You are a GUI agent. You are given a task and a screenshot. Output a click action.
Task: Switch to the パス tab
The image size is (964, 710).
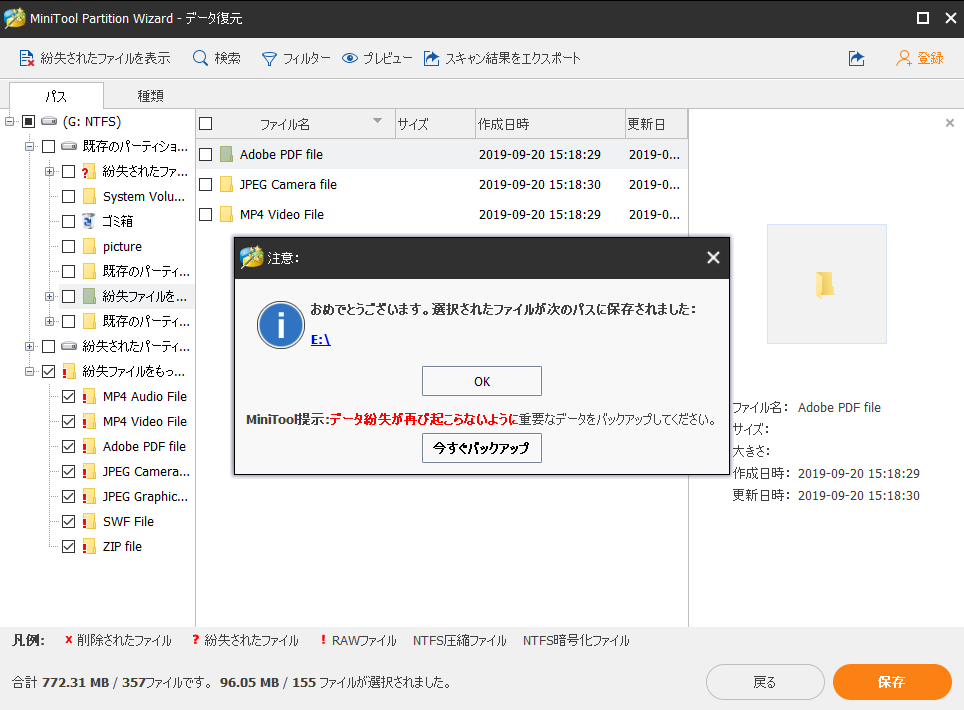pyautogui.click(x=56, y=96)
